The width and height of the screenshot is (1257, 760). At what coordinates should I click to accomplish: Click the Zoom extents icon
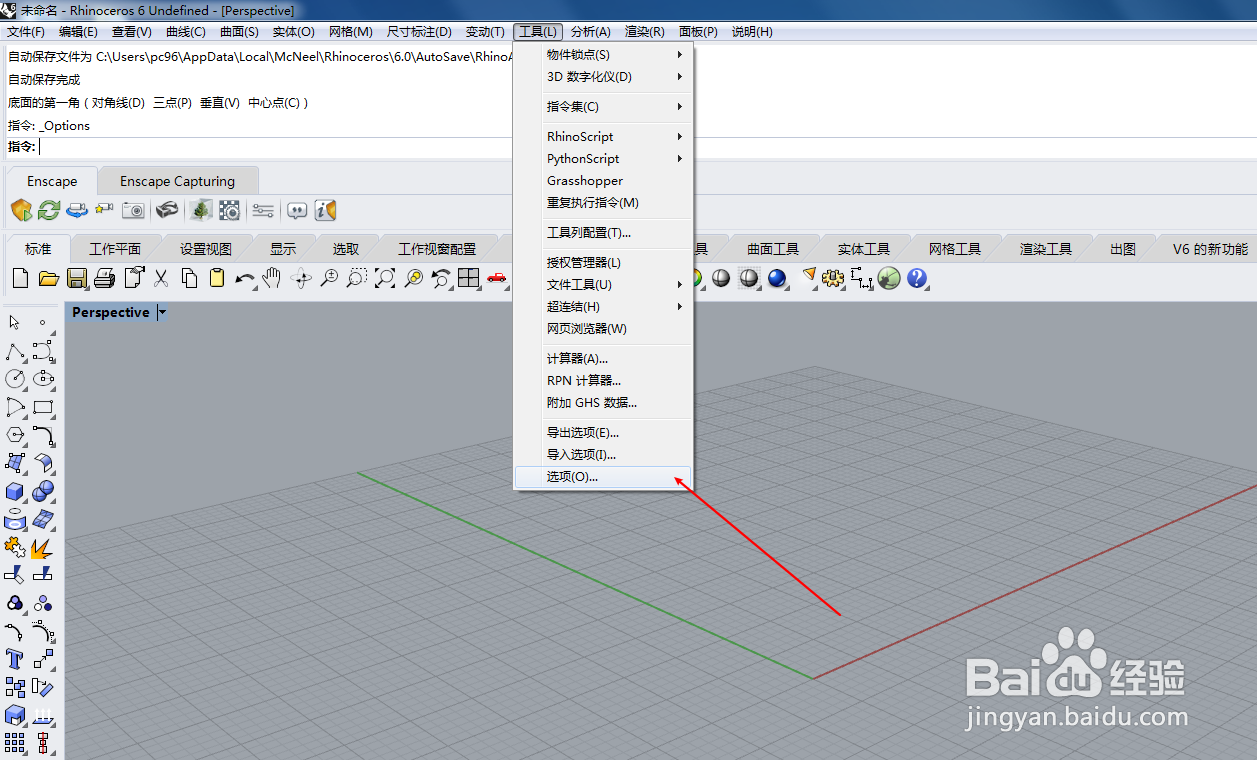[x=385, y=278]
